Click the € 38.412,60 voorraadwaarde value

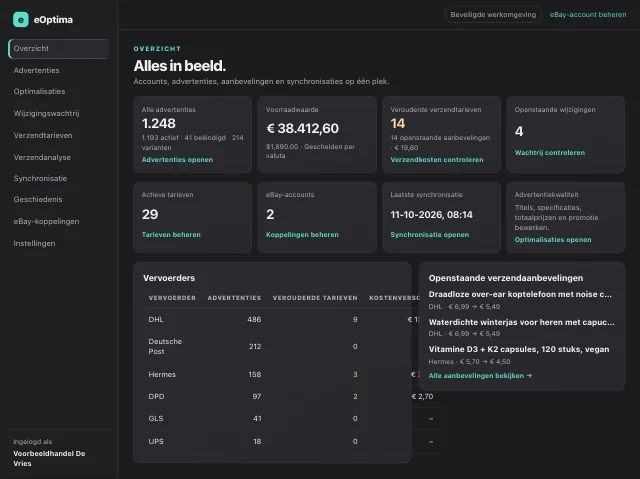click(x=302, y=128)
